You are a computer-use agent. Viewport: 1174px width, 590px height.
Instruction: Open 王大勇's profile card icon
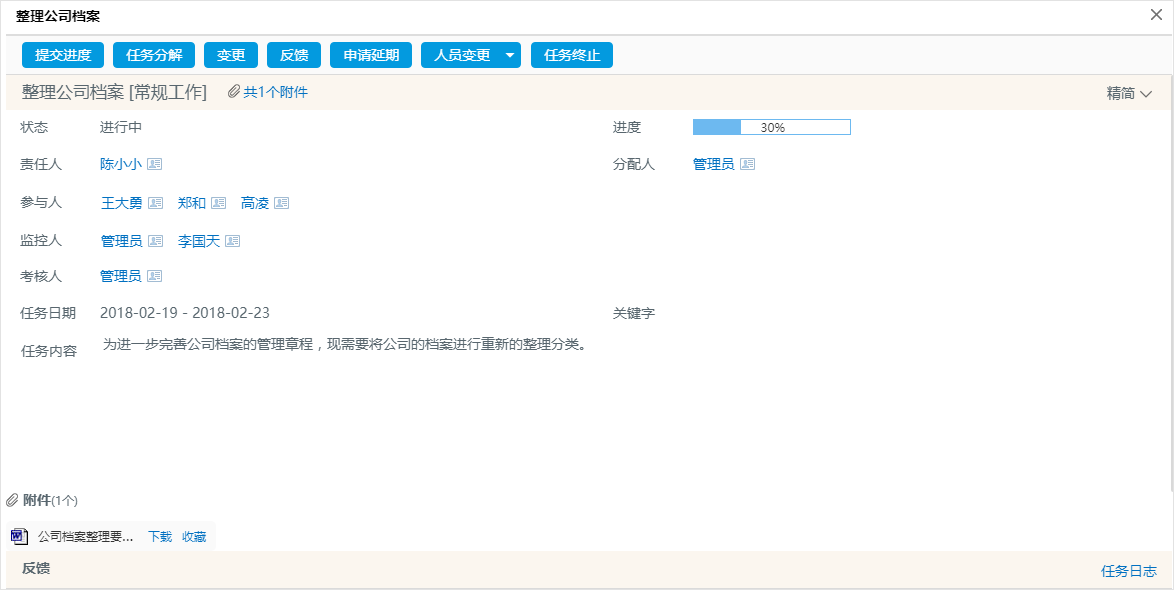[x=156, y=202]
